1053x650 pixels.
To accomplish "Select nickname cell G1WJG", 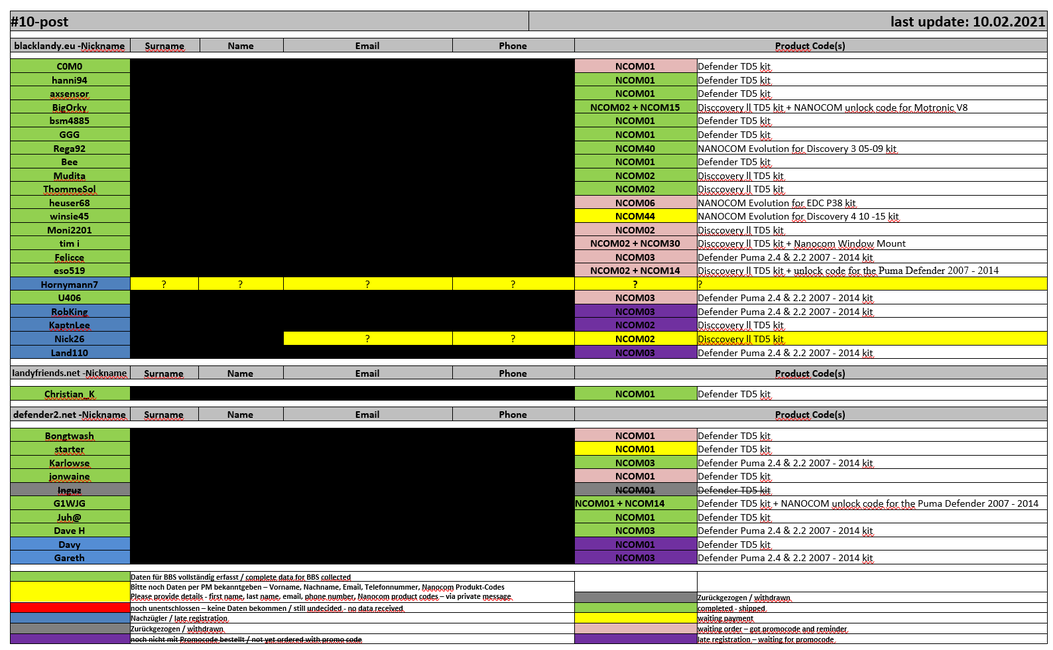I will [x=70, y=504].
